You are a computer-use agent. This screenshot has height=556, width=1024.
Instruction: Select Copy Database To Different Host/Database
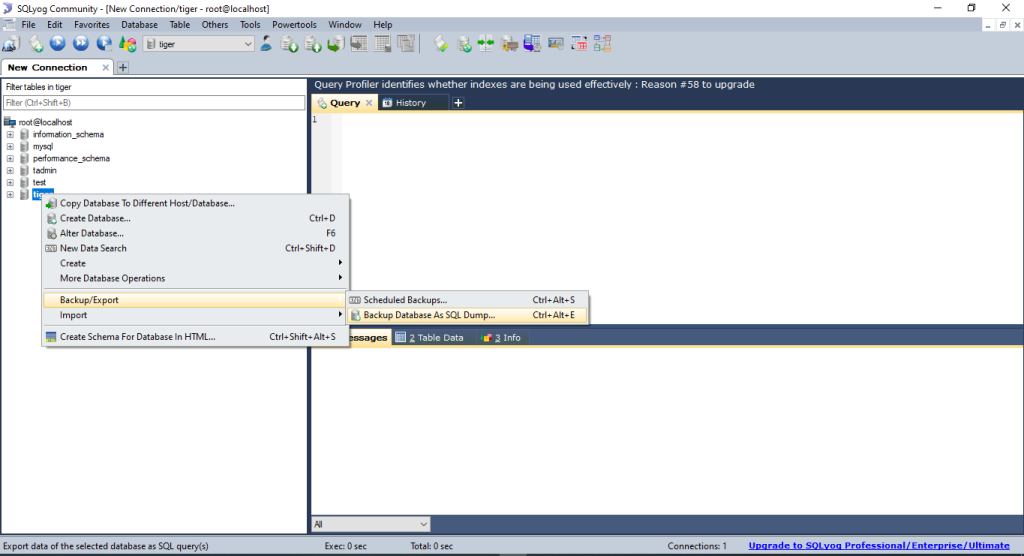tap(195, 203)
